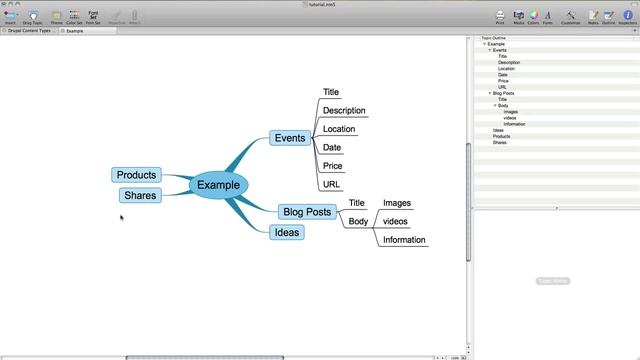640x360 pixels.
Task: Select Information row in Topic Outline
Action: (557, 124)
